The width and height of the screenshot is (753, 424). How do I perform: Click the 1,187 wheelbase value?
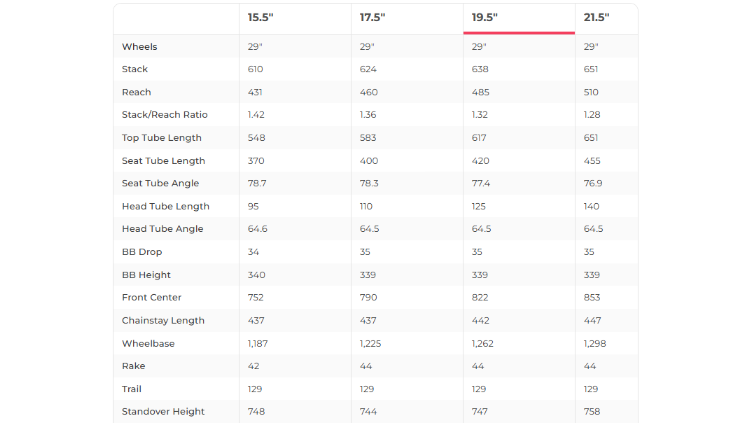tap(260, 343)
